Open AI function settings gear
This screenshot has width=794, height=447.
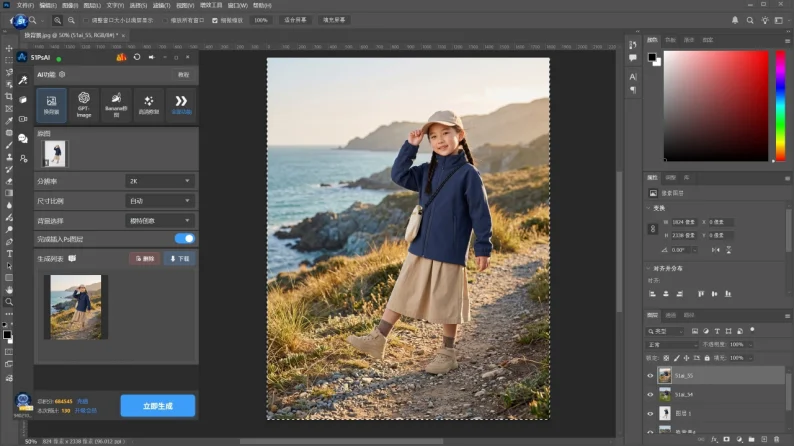pos(62,74)
